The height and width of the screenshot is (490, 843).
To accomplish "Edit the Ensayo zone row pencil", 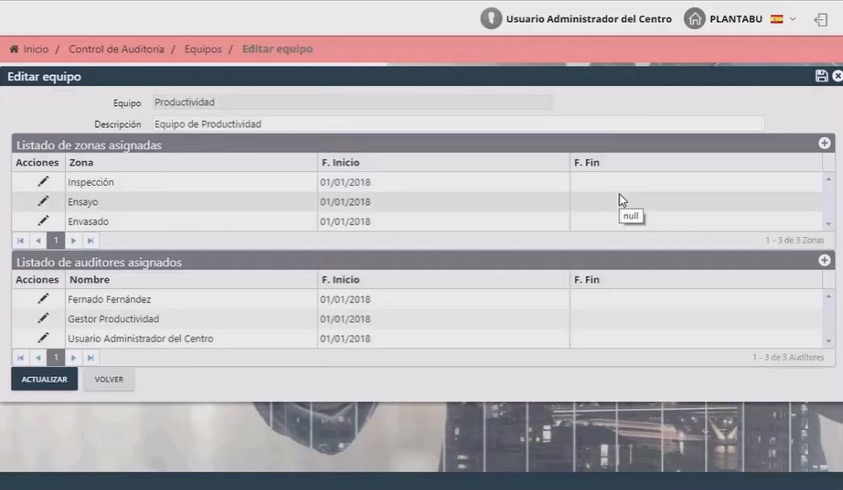I will 43,201.
